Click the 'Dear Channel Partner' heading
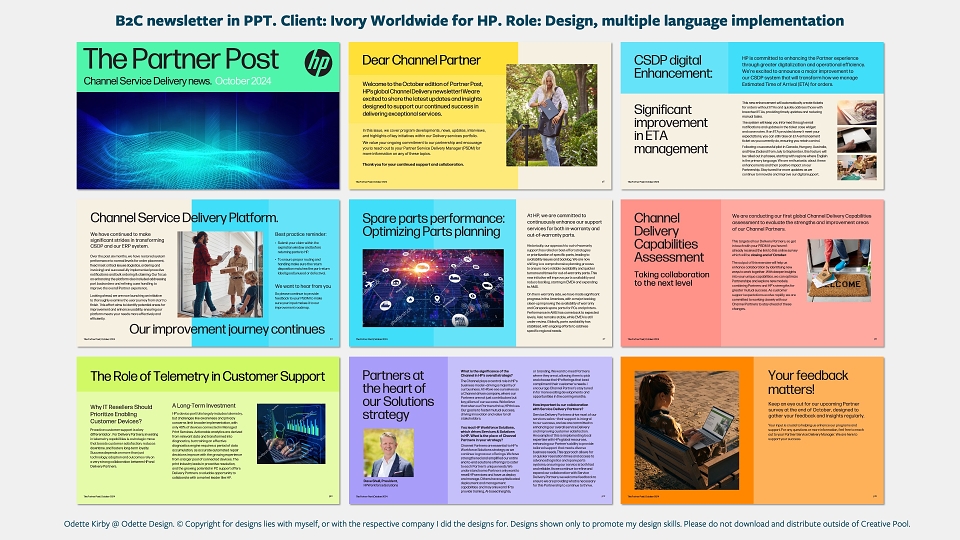This screenshot has height=540, width=960. click(421, 60)
